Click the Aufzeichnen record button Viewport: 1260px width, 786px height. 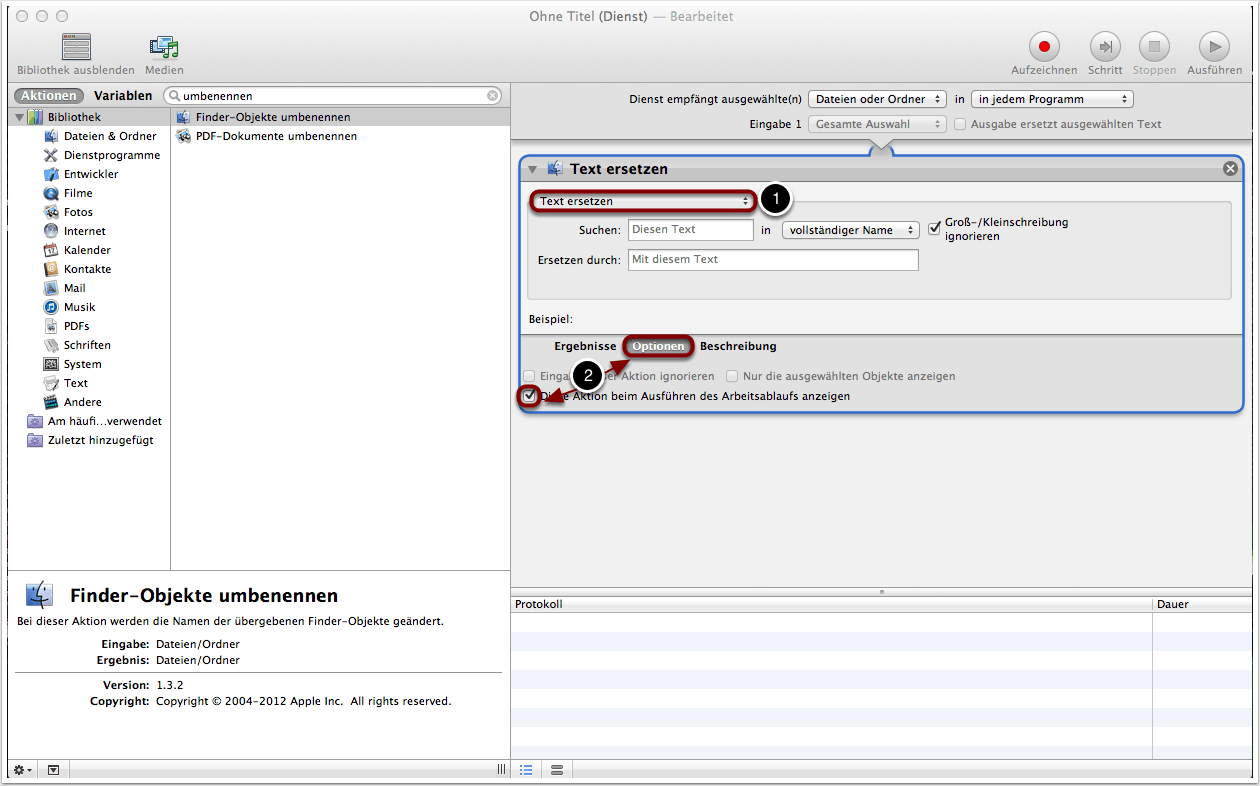pos(1044,47)
